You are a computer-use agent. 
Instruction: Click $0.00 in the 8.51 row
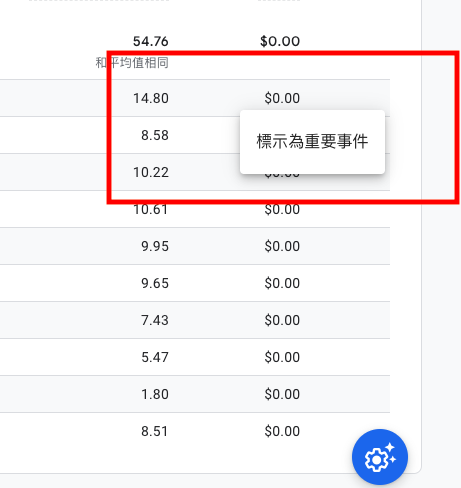(282, 431)
